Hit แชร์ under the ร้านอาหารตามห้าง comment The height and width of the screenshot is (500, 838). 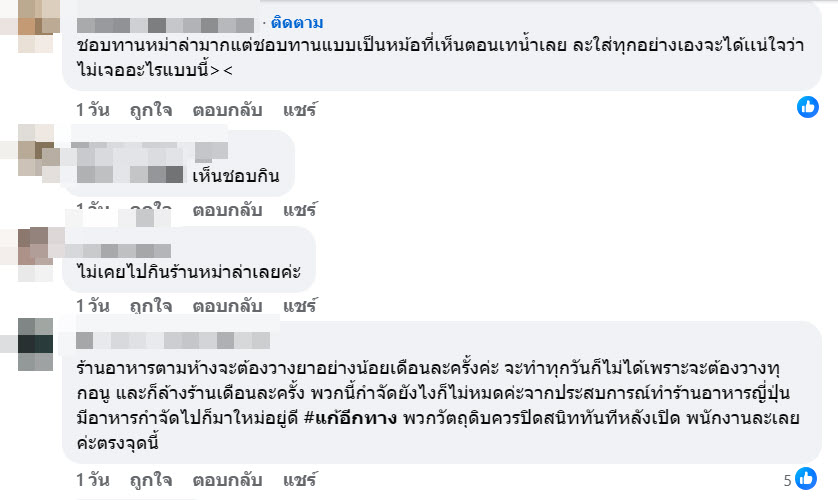click(x=299, y=479)
